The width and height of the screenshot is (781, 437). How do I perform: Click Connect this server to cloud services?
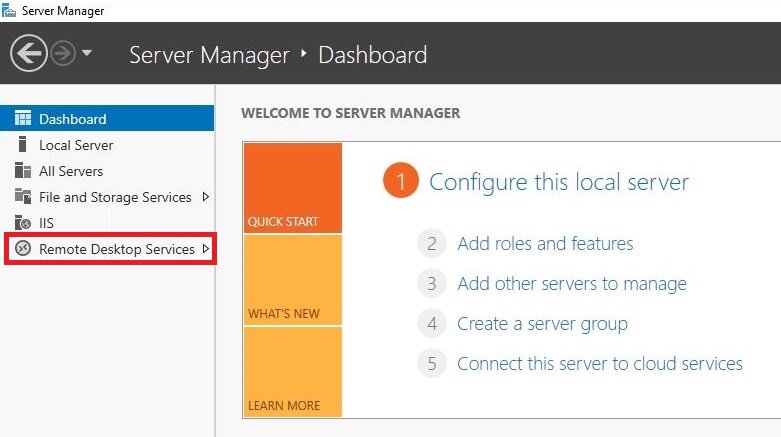(600, 364)
